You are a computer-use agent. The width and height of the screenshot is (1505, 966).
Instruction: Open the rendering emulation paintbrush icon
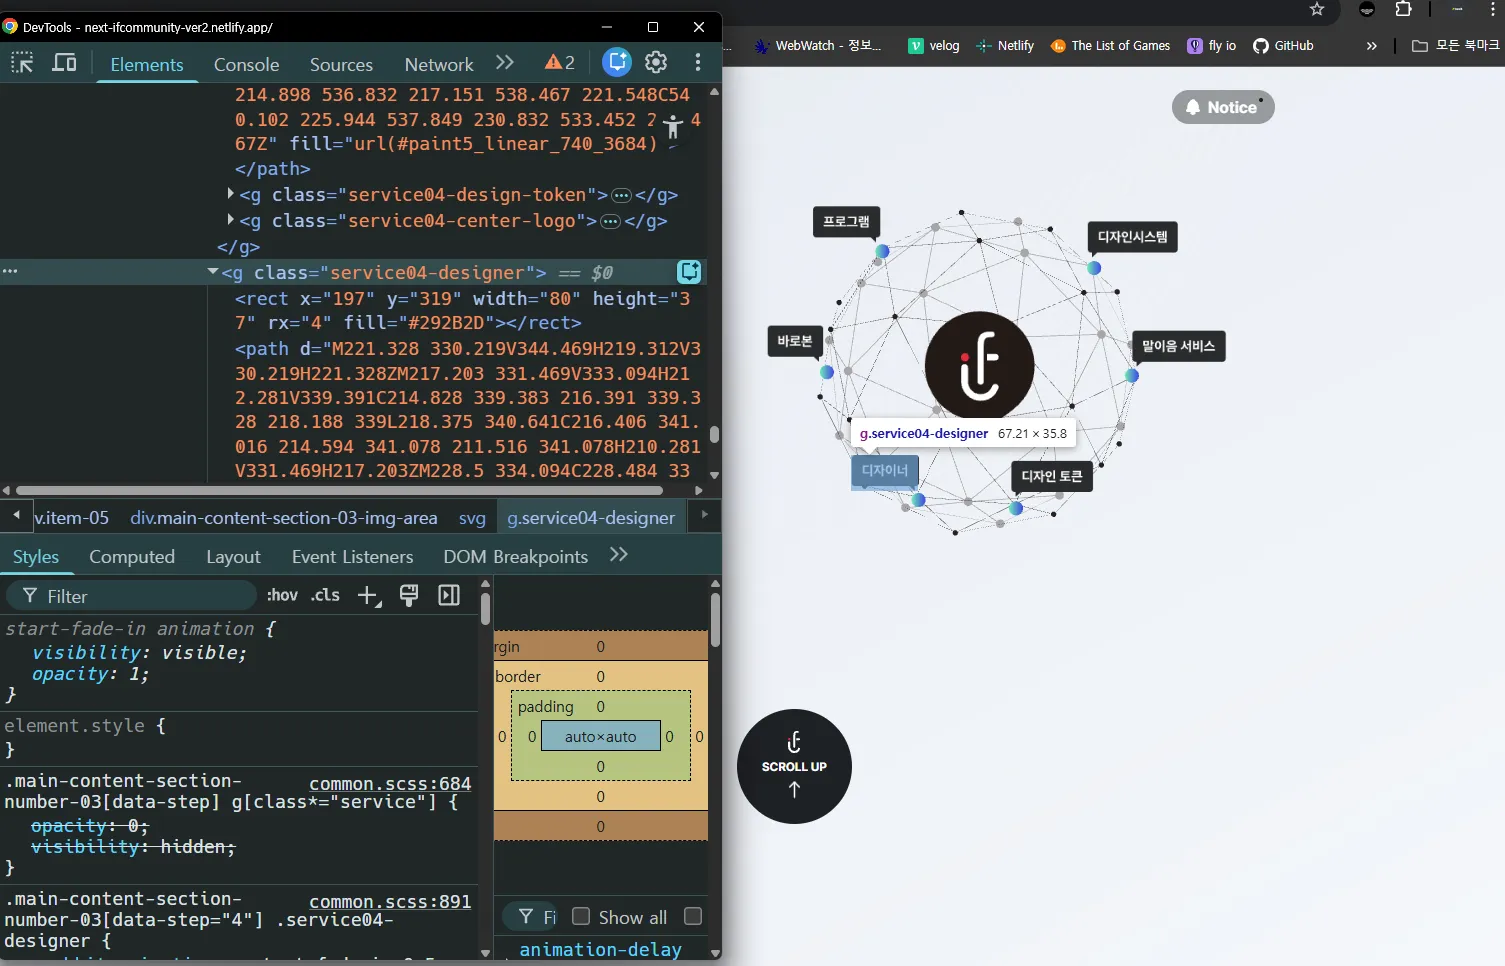(x=409, y=596)
